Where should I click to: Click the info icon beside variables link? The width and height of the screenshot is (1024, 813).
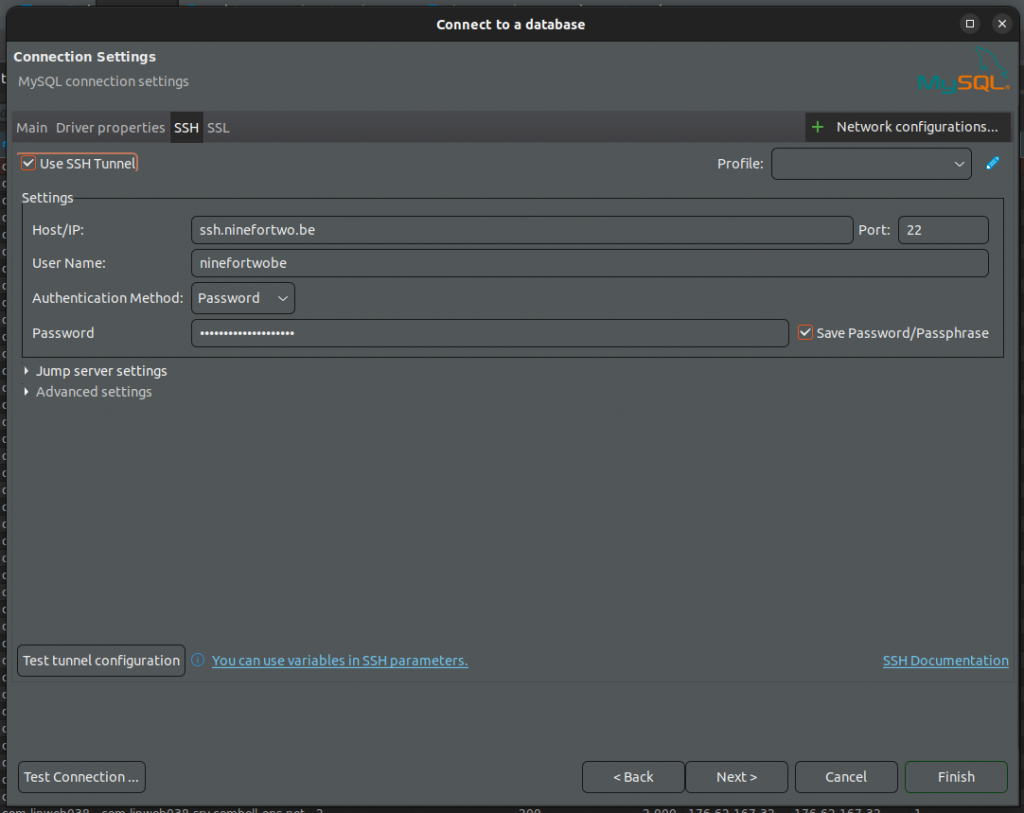(198, 660)
